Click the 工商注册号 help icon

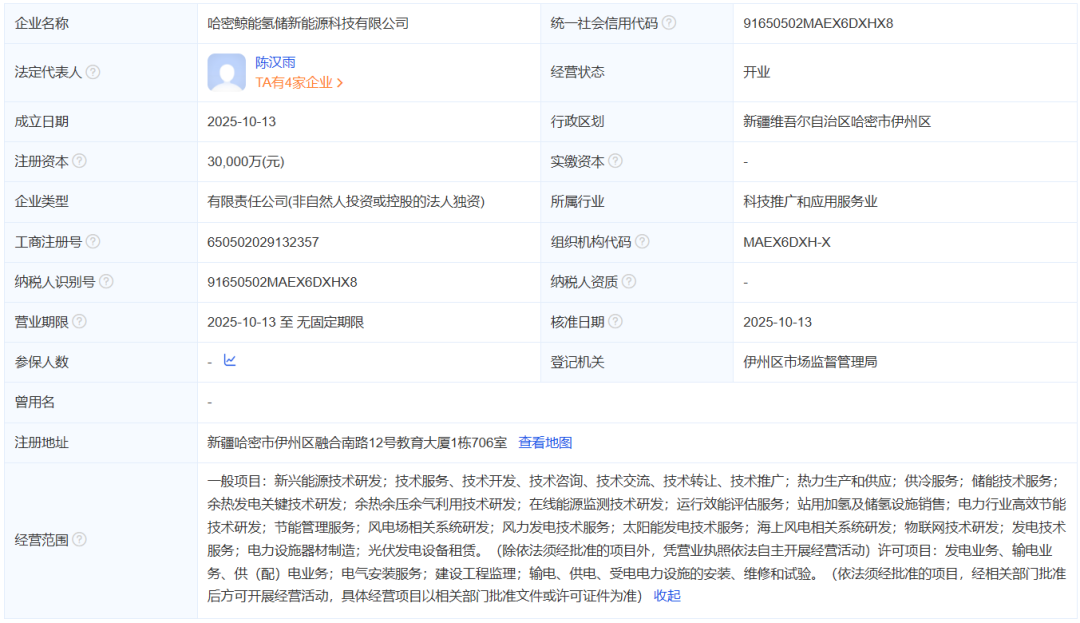tap(93, 242)
